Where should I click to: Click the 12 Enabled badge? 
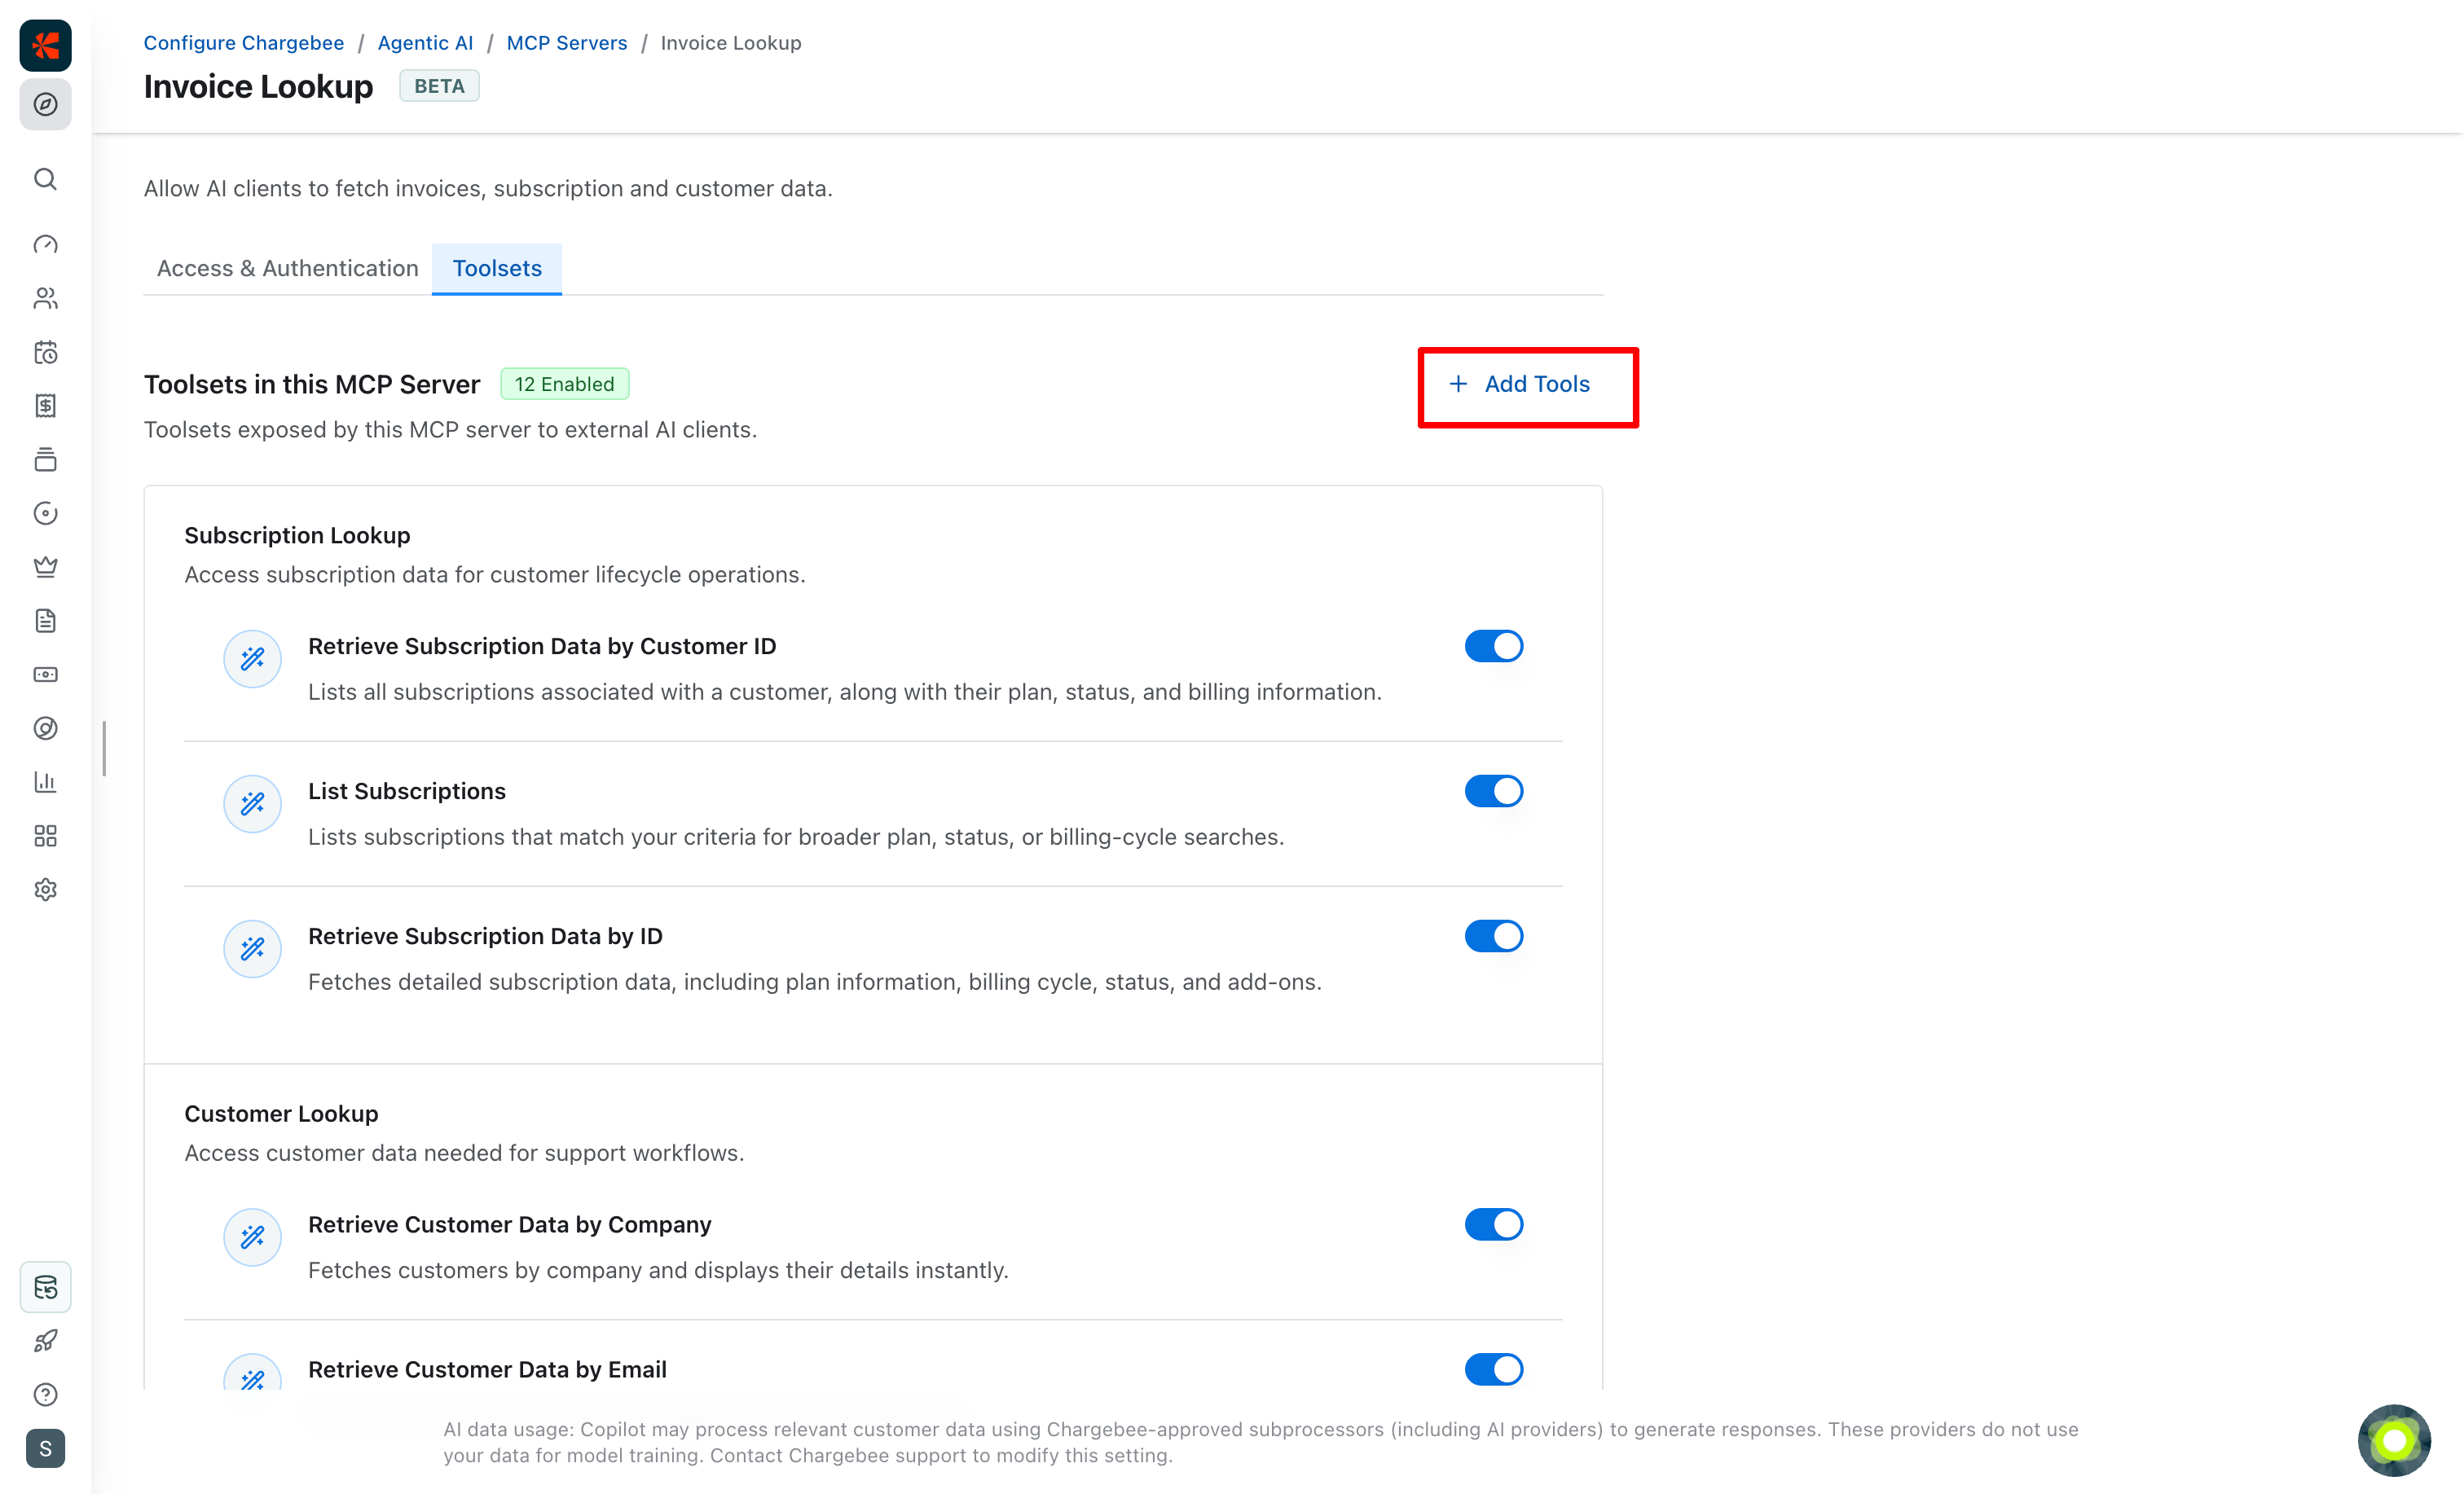coord(565,384)
